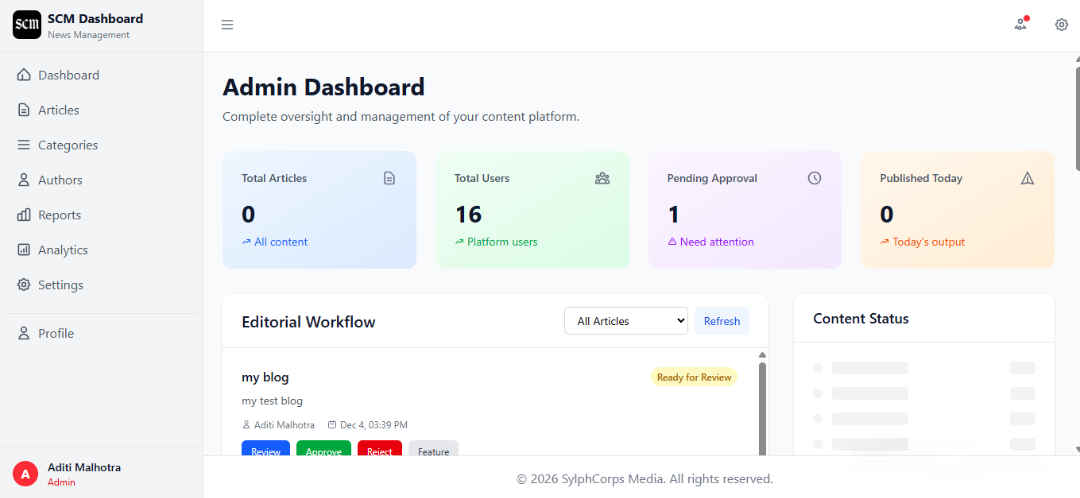Viewport: 1080px width, 498px height.
Task: Click the up arrow of the workflow scrollbar
Action: 762,355
